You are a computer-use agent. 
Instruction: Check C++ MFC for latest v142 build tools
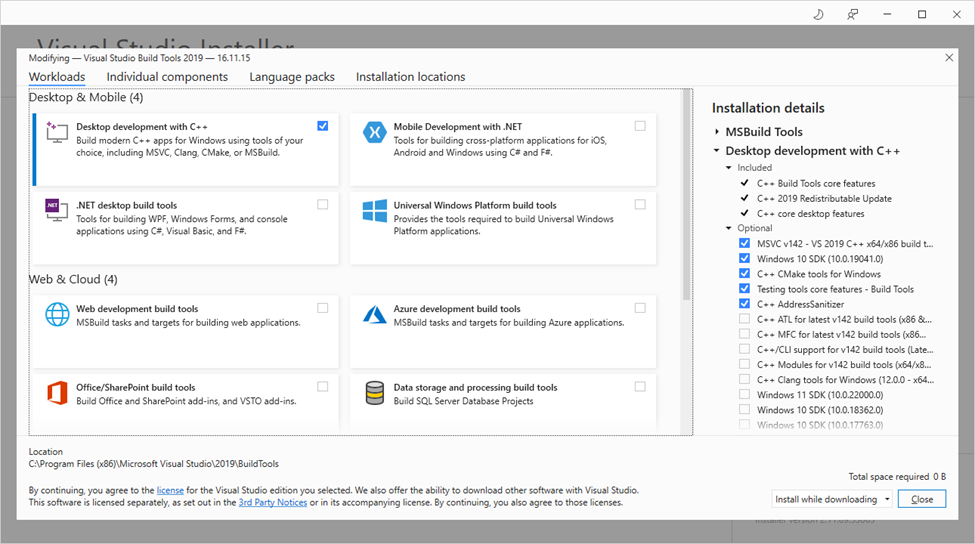pos(744,334)
